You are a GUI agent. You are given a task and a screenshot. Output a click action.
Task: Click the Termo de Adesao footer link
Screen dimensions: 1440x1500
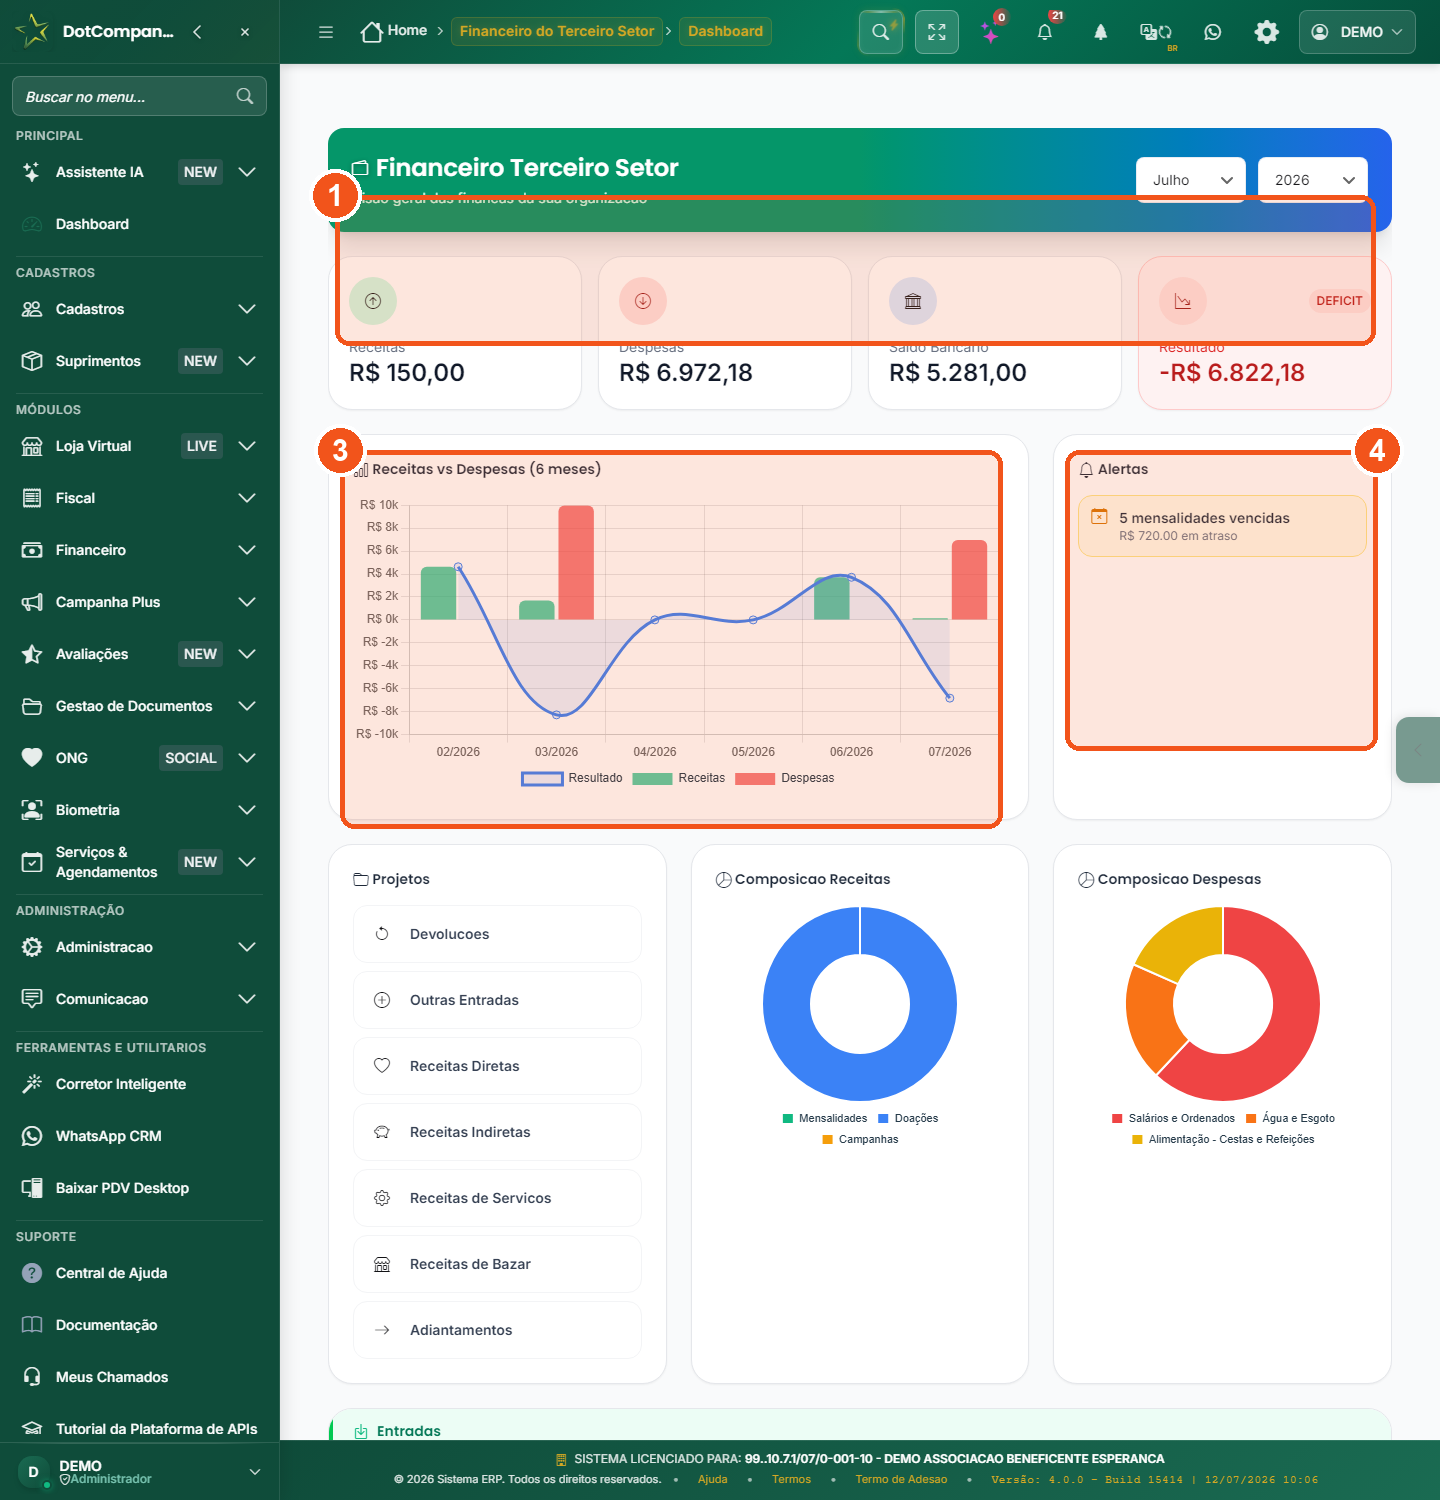(901, 1479)
